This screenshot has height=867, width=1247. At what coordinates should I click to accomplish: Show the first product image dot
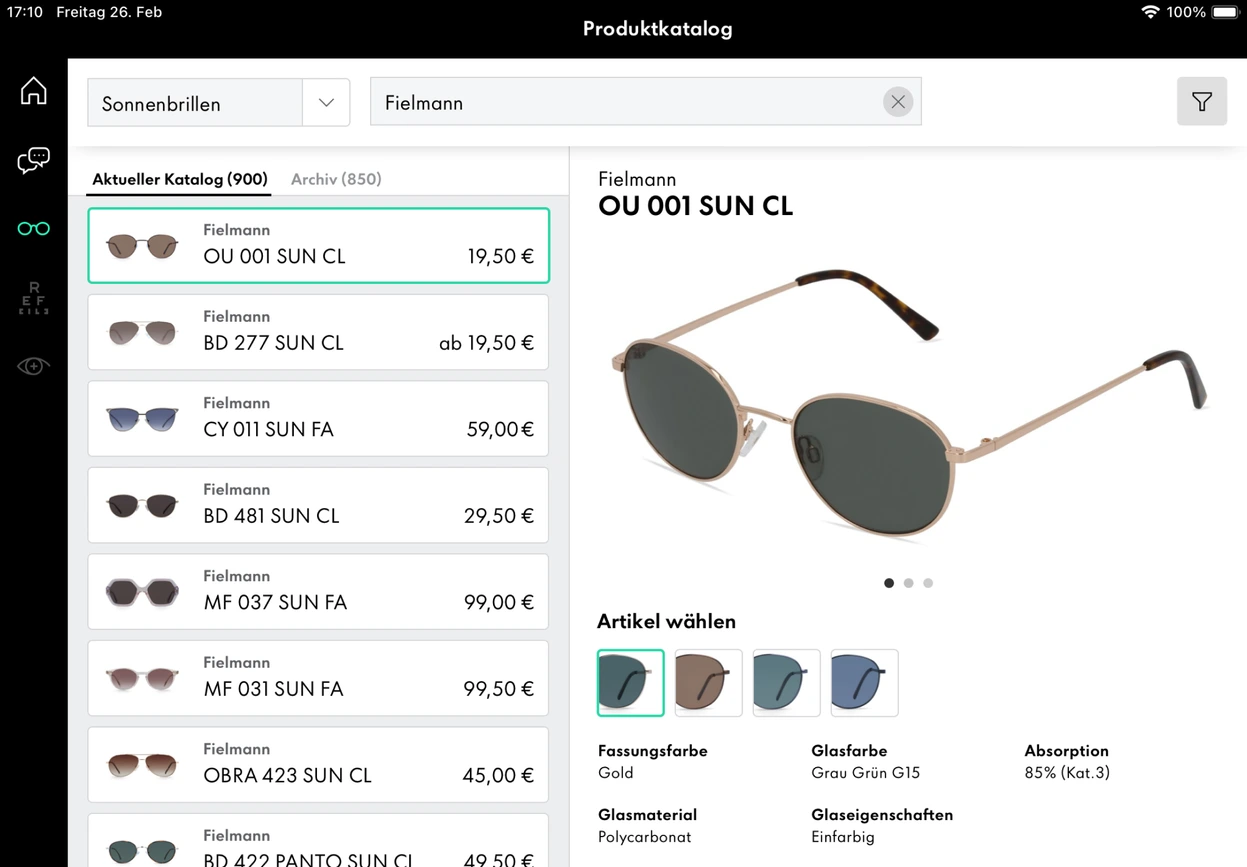click(889, 583)
